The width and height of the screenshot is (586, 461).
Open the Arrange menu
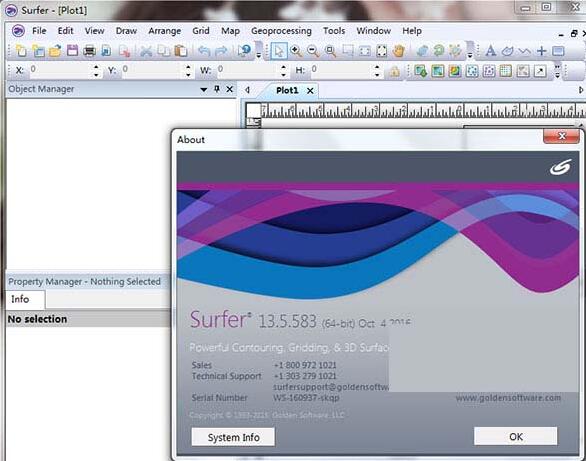(x=164, y=31)
